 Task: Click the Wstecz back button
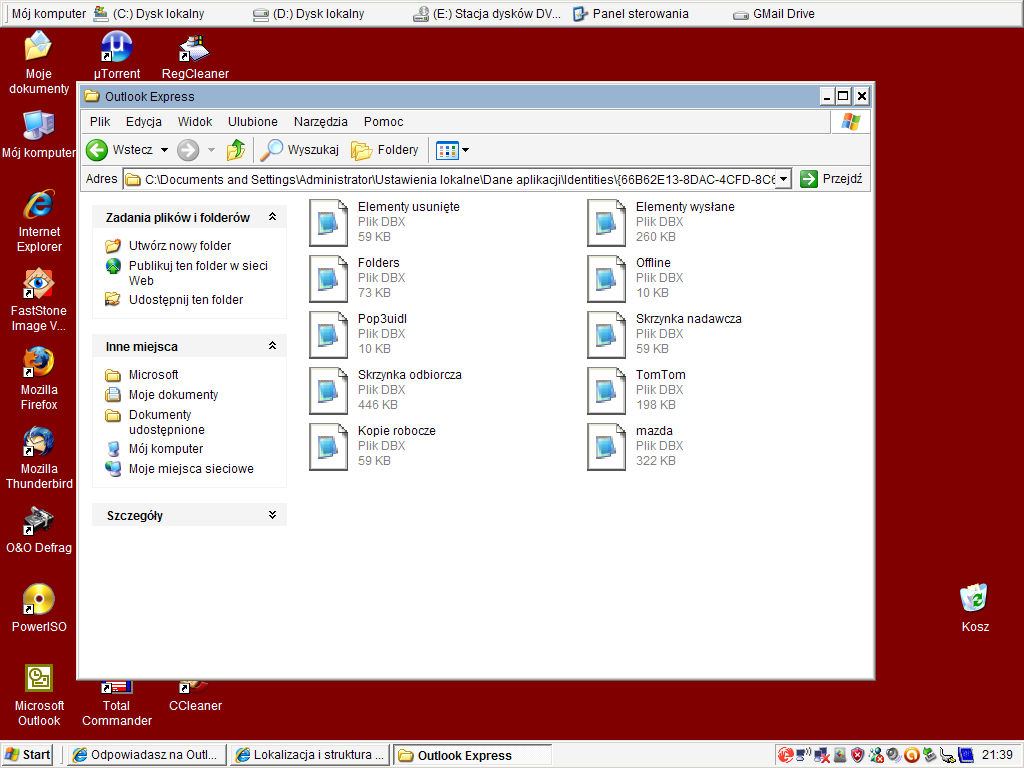120,150
